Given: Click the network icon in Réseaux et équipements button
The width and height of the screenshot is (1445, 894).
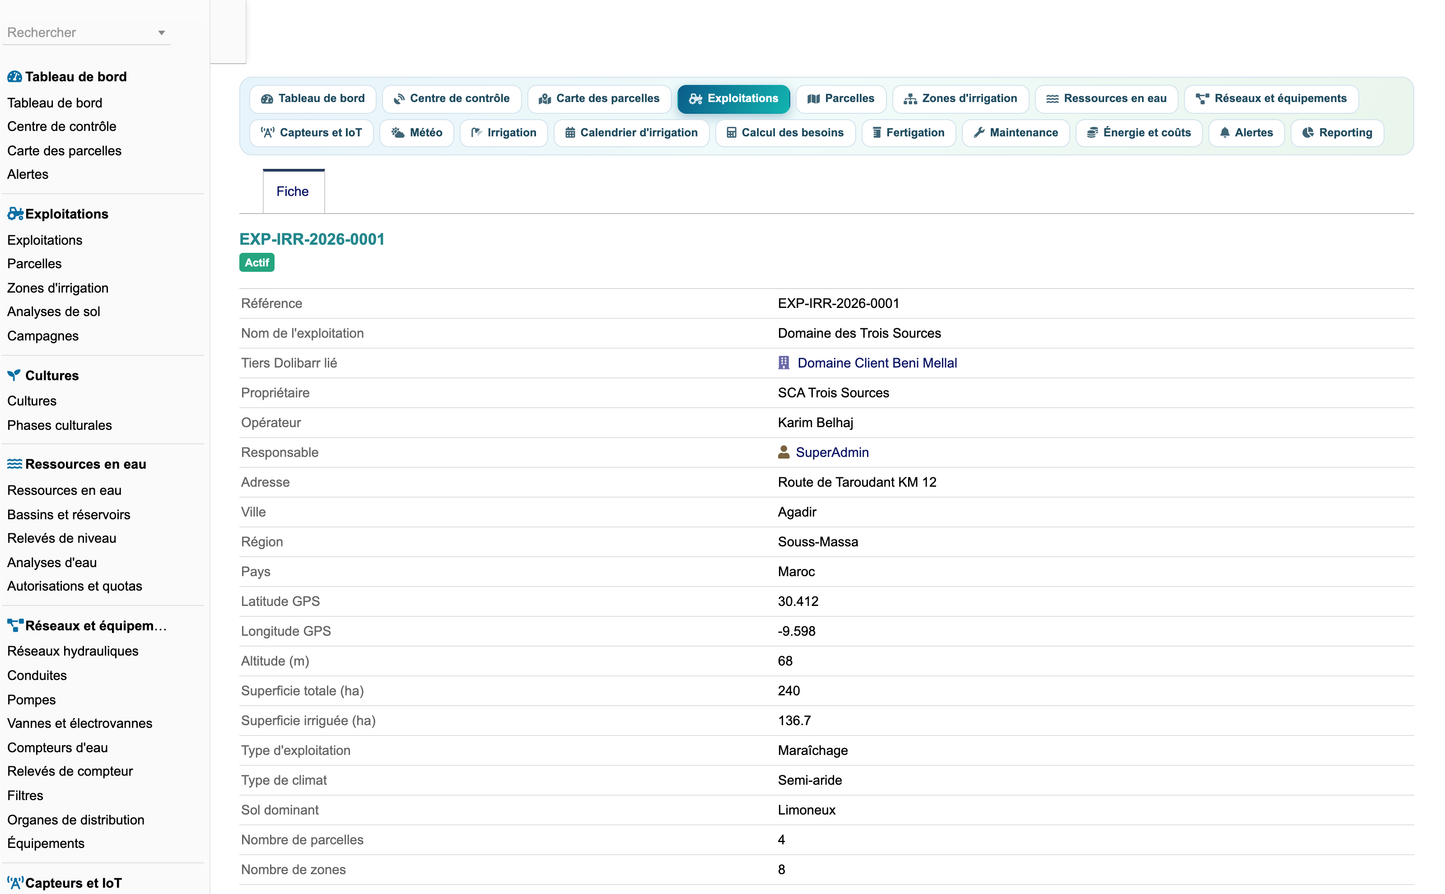Looking at the screenshot, I should [1203, 99].
